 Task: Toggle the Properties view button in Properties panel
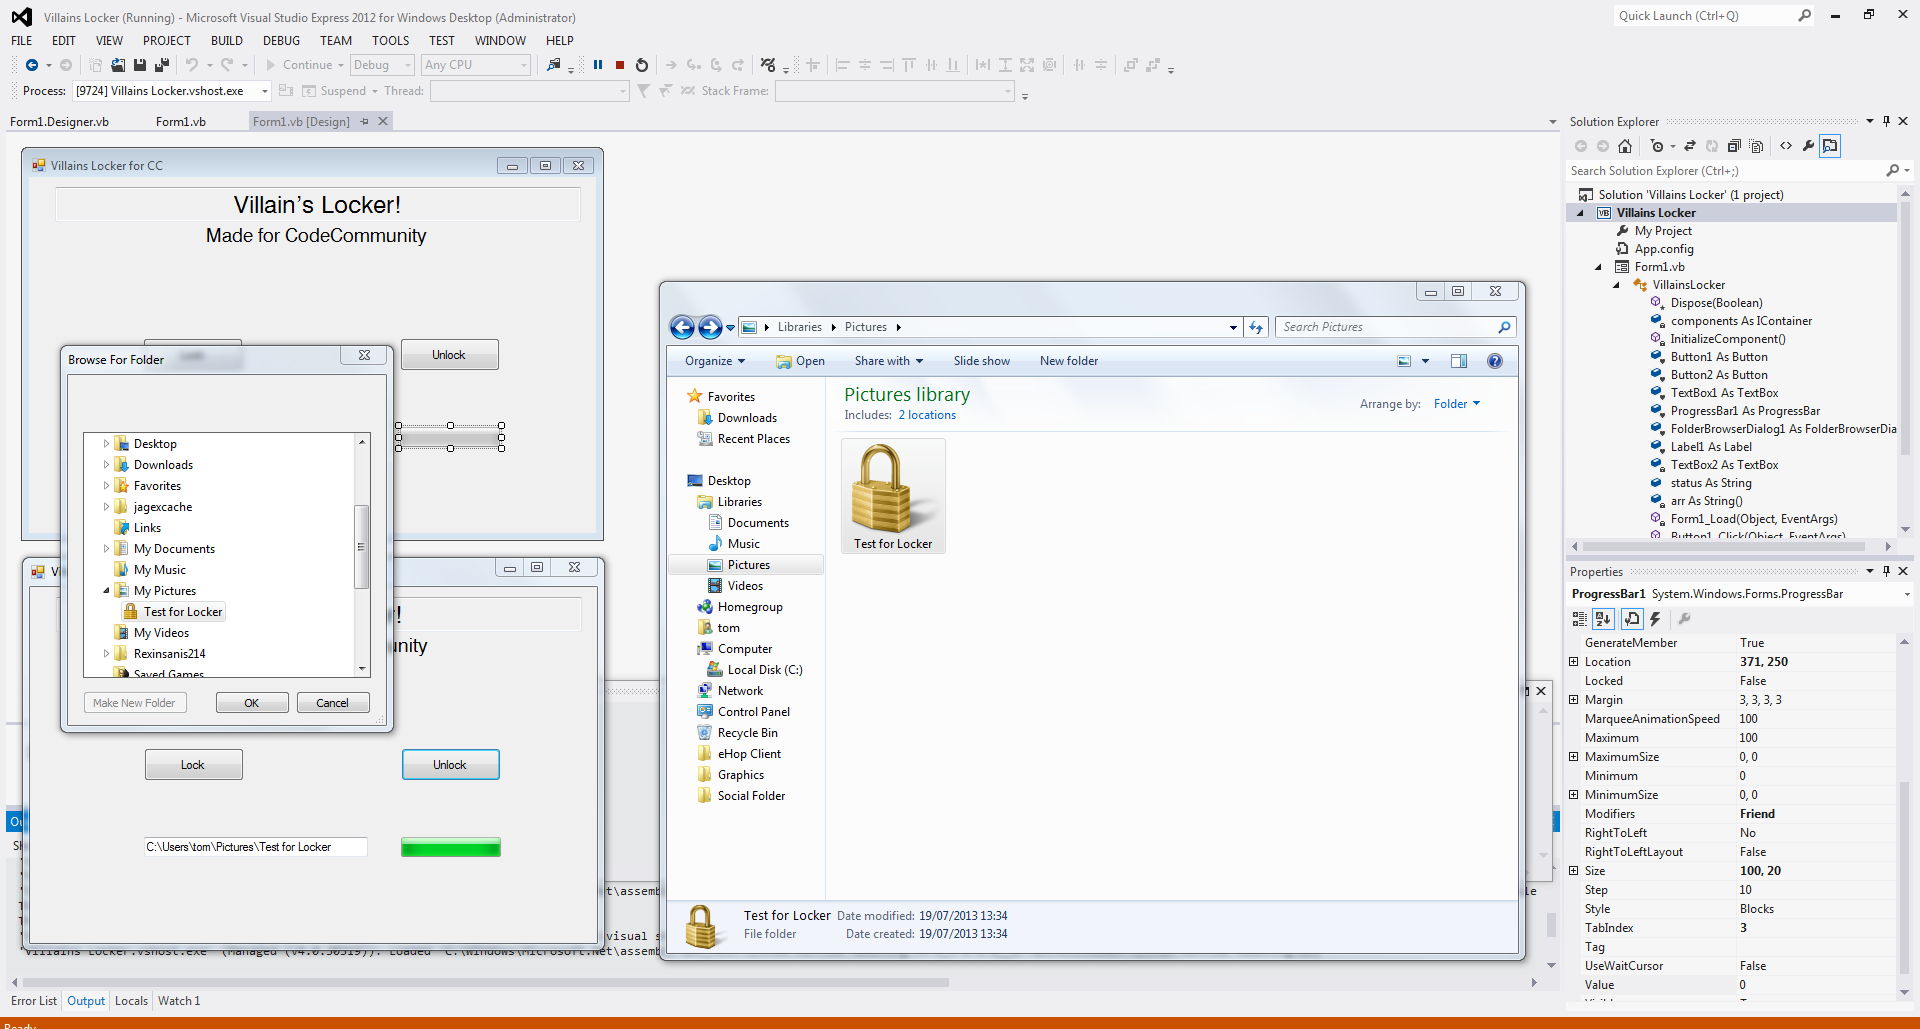click(1632, 619)
